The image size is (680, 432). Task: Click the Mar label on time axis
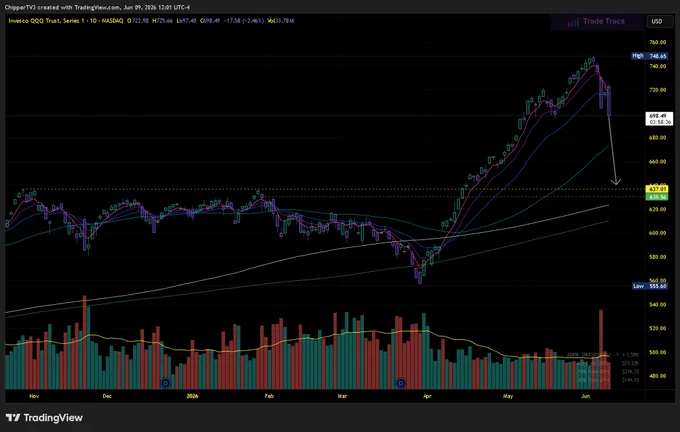click(342, 396)
